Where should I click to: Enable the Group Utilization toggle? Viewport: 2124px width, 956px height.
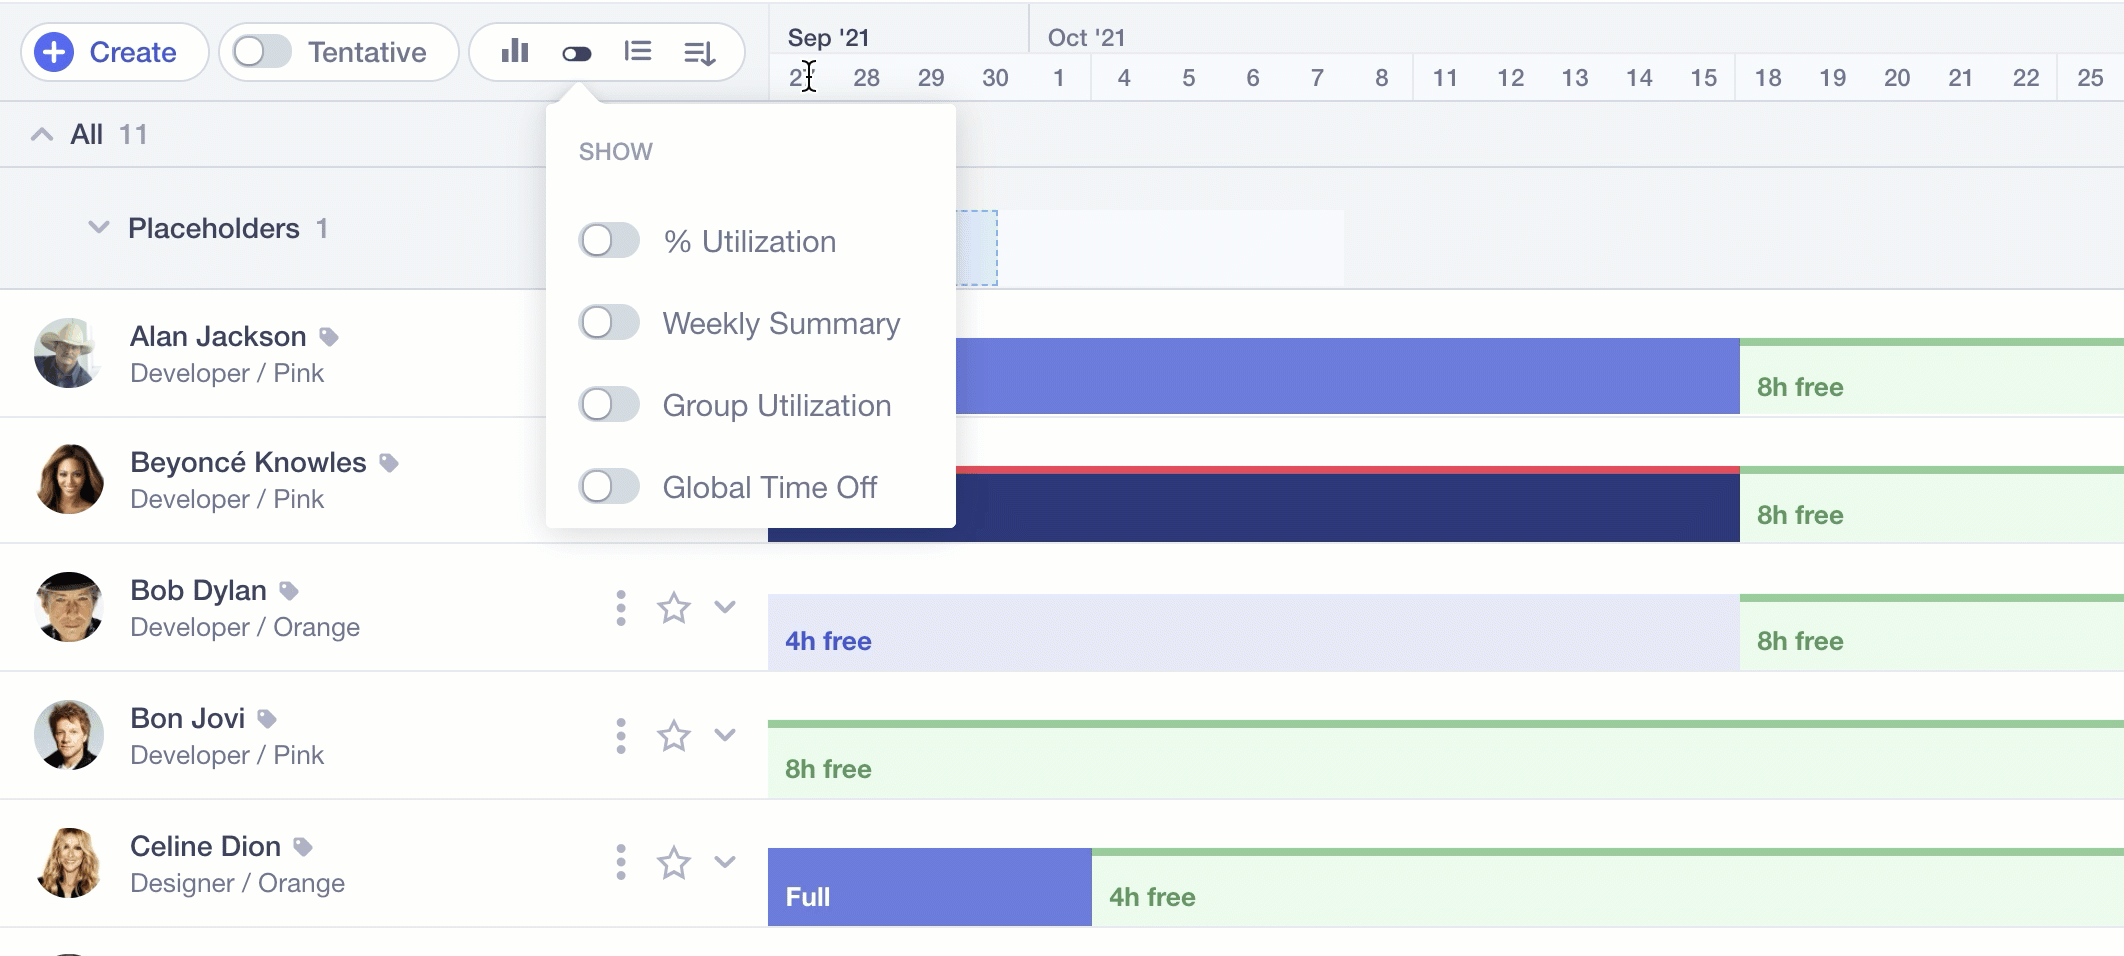click(x=609, y=404)
